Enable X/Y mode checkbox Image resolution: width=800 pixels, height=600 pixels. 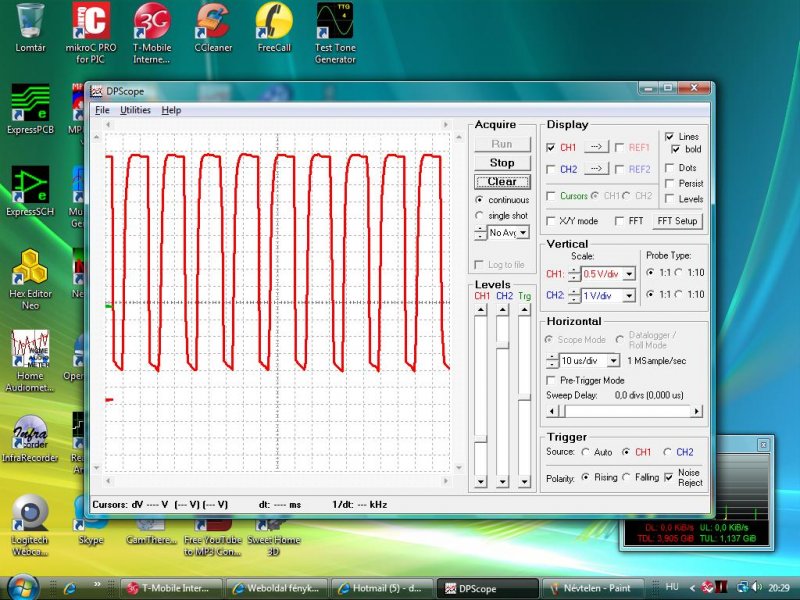pos(551,221)
